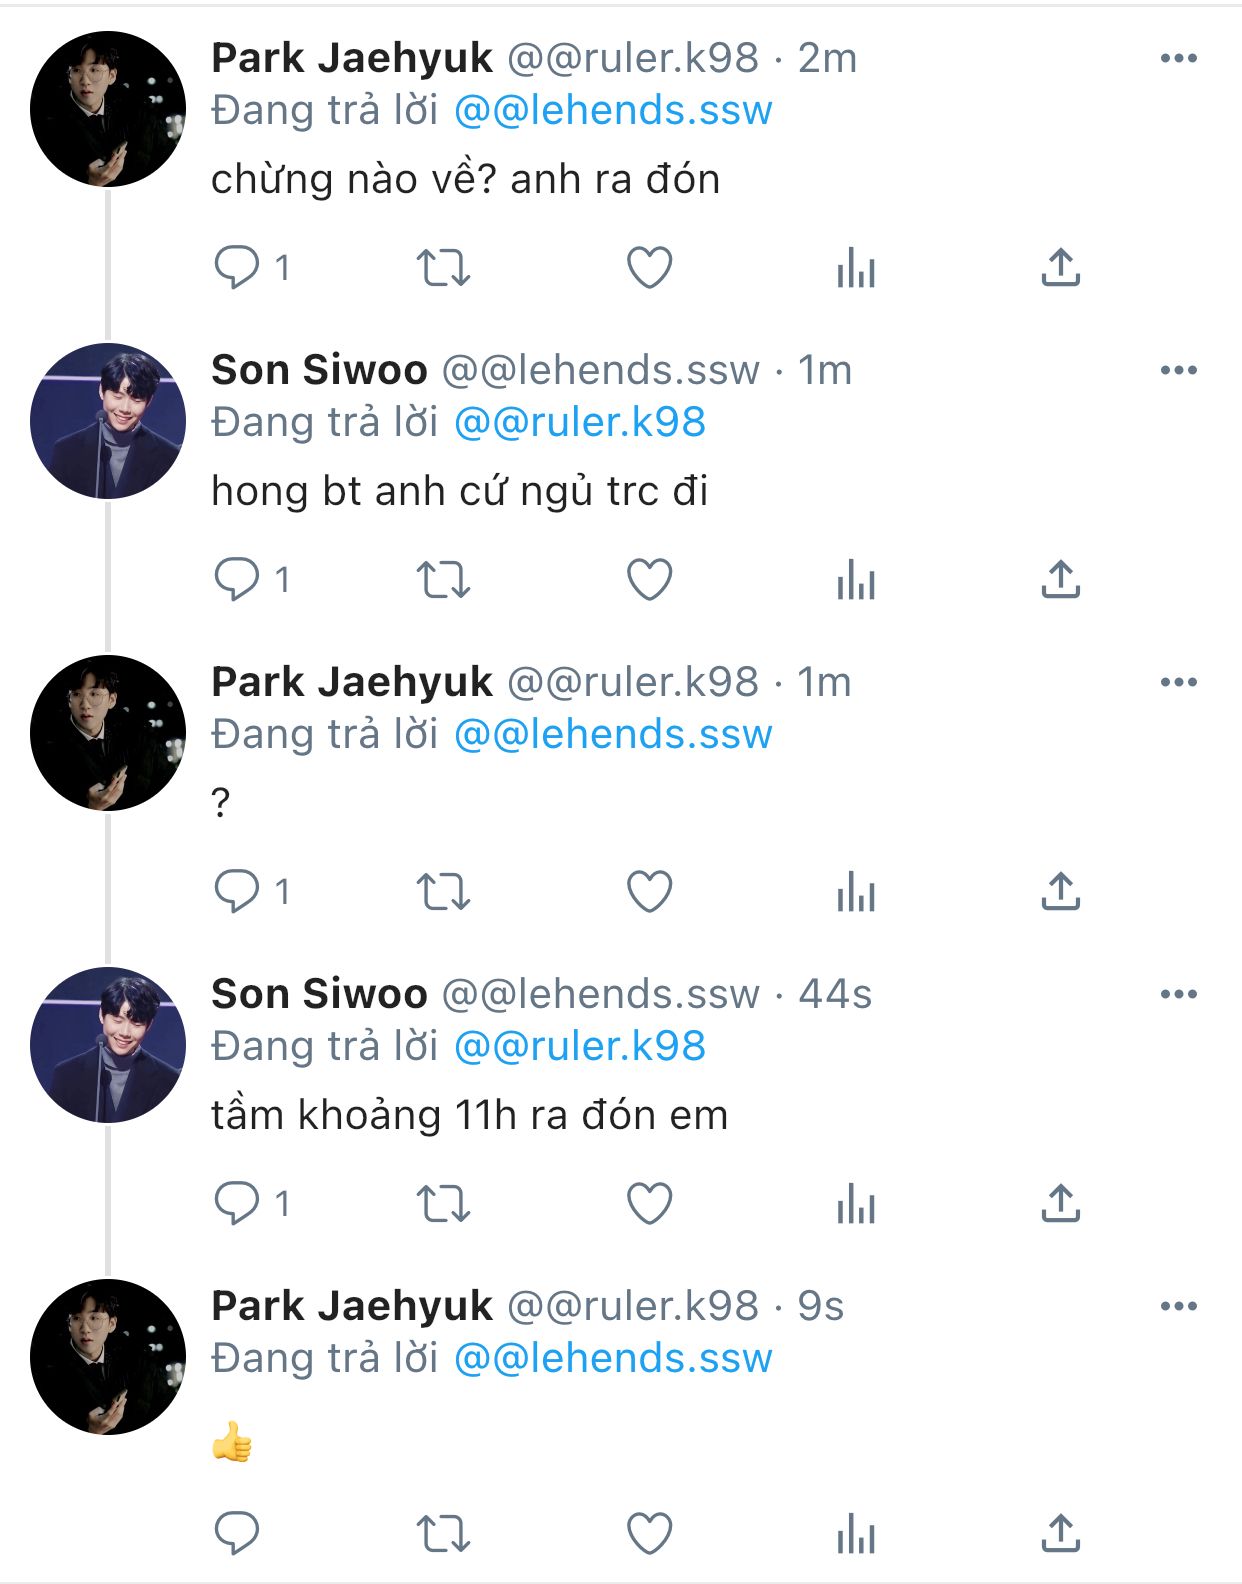Screen dimensions: 1242x1584
Task: Reply to the "chừng nào về? anh ra đón" tweet
Action: click(x=237, y=268)
